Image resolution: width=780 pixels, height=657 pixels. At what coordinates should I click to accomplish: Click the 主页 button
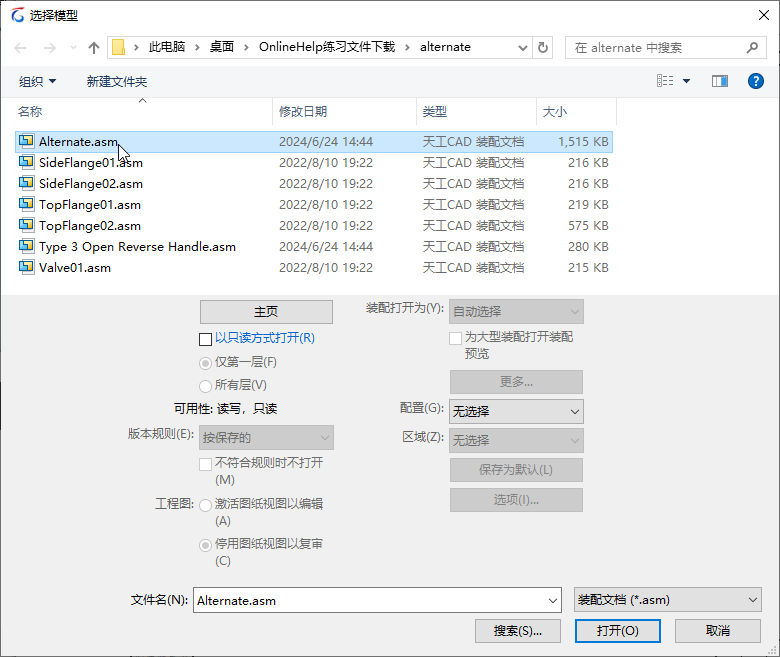pyautogui.click(x=266, y=312)
